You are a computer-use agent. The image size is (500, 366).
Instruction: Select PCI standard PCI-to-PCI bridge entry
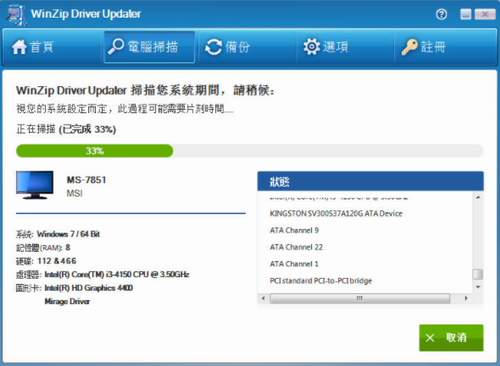(x=321, y=281)
